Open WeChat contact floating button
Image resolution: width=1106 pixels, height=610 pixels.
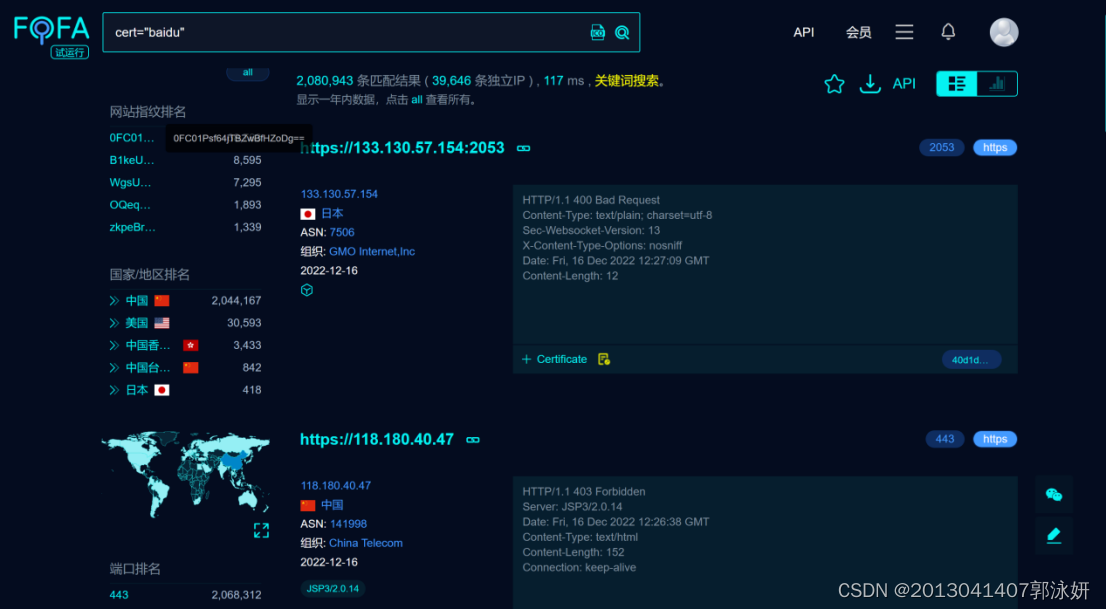[x=1054, y=494]
